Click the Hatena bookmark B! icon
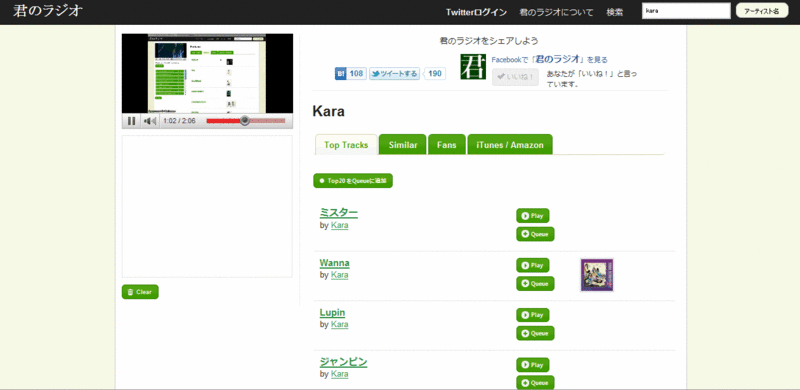This screenshot has height=390, width=800. (341, 74)
